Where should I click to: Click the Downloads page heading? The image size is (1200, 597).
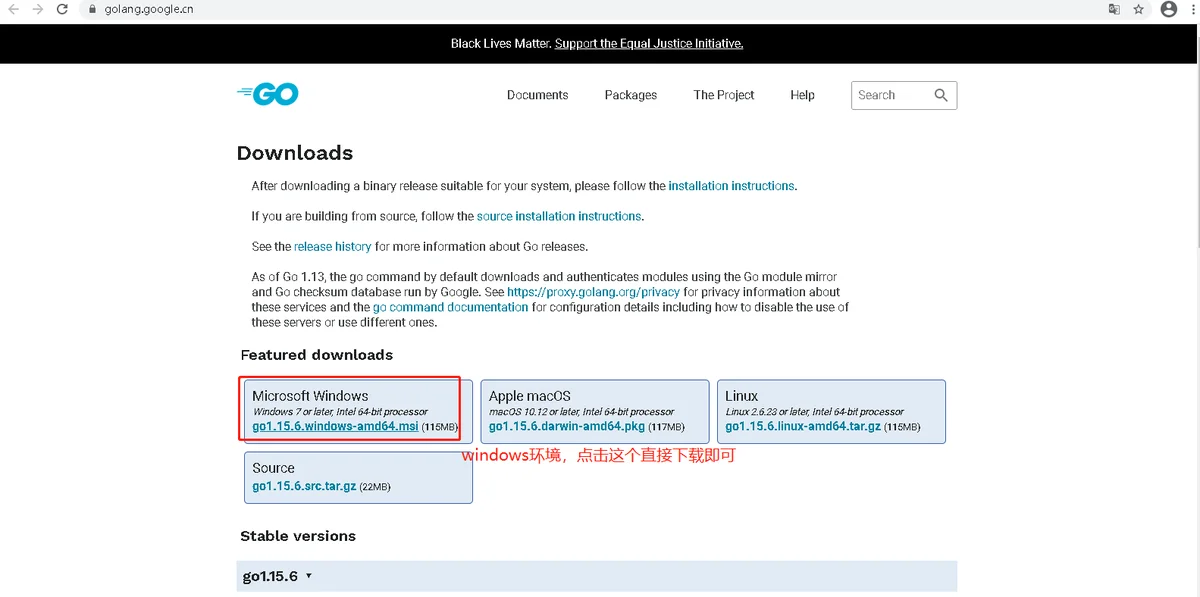click(x=295, y=153)
